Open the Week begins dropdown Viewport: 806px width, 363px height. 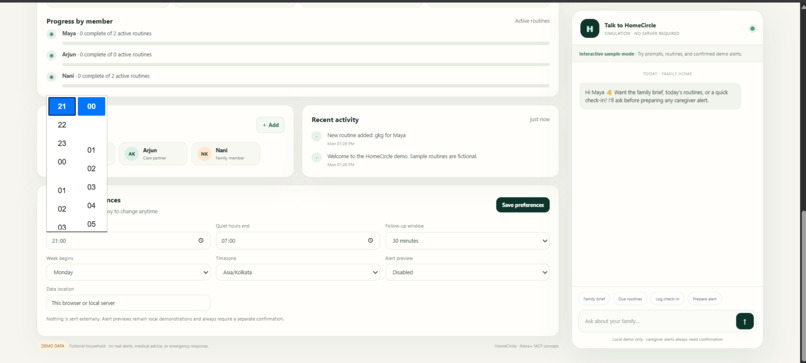(128, 273)
